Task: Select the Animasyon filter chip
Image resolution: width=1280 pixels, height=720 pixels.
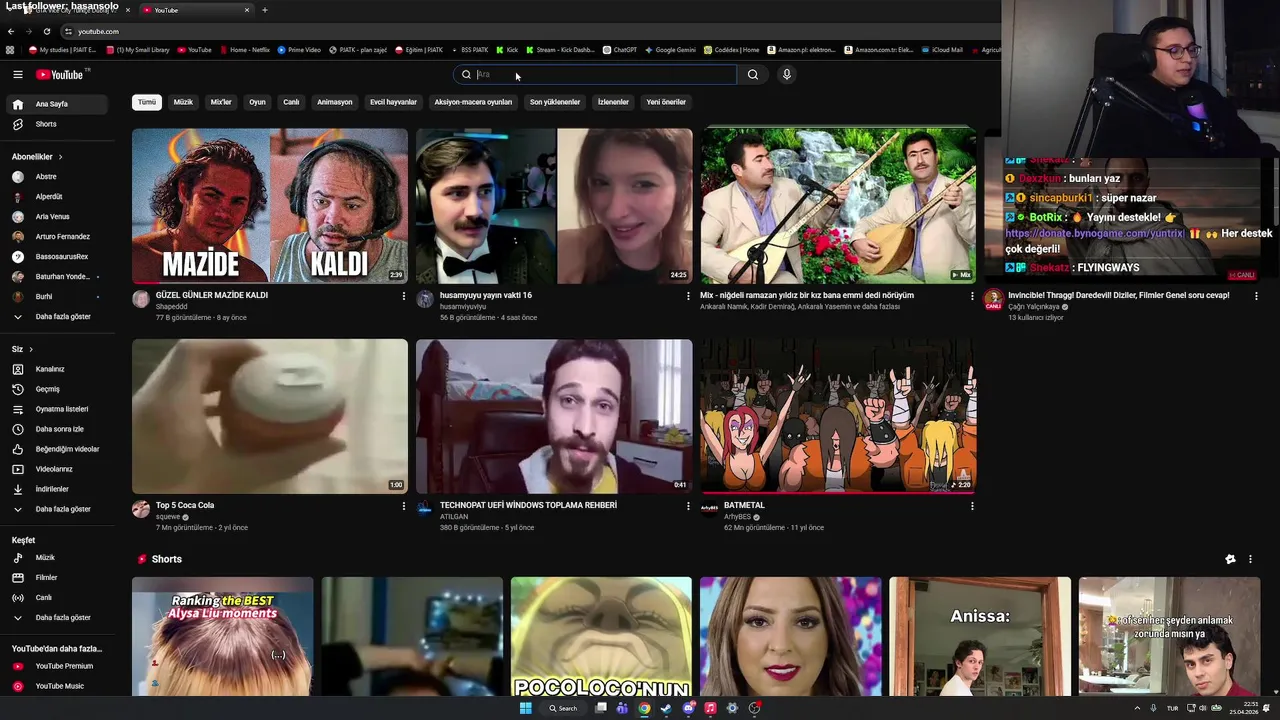Action: click(x=334, y=102)
